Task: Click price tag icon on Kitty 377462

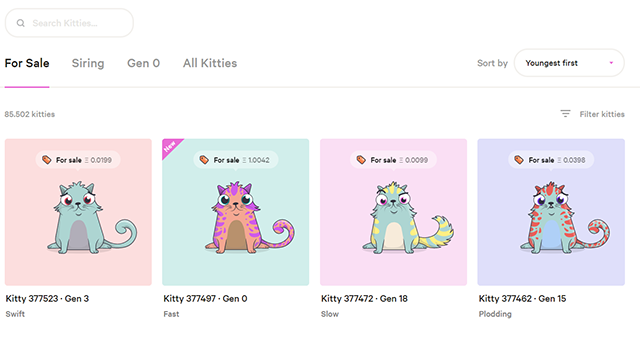Action: click(x=519, y=160)
